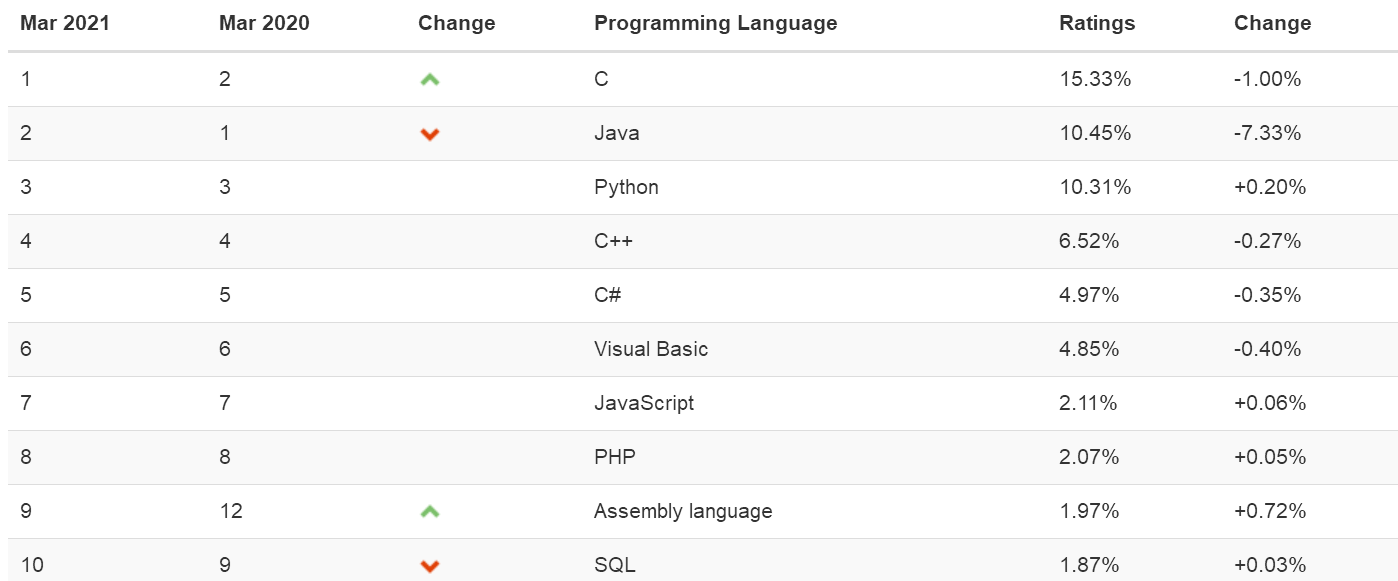
Task: Click the +0.72% change value
Action: [1270, 511]
